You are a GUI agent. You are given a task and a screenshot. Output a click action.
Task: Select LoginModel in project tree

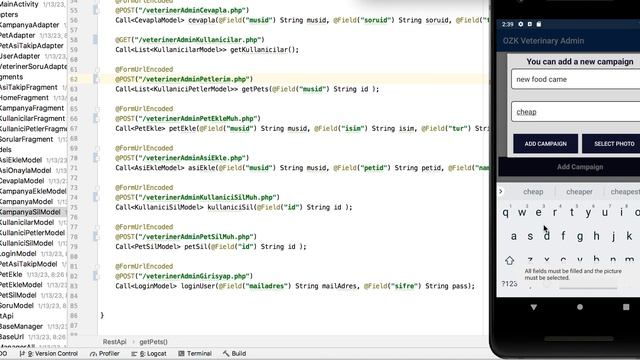tap(18, 253)
